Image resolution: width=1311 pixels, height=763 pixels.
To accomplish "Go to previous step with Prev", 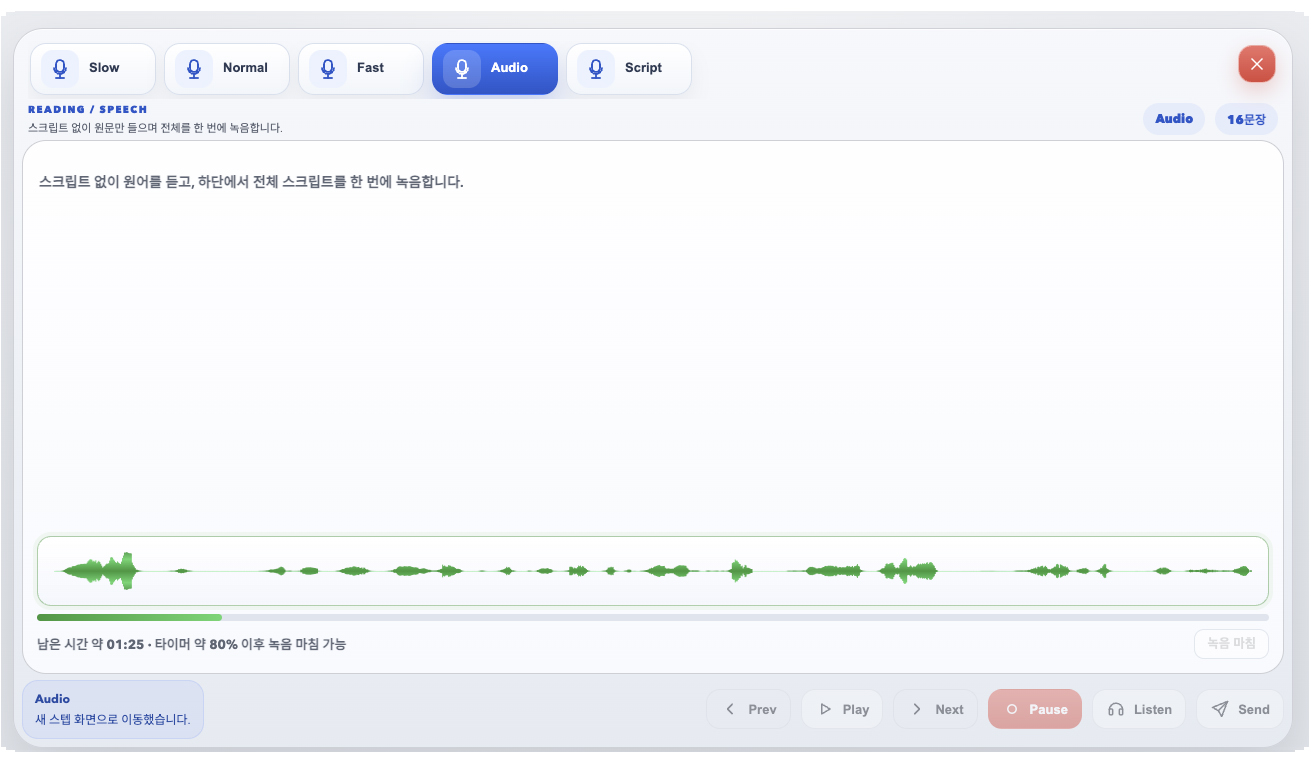I will point(748,710).
